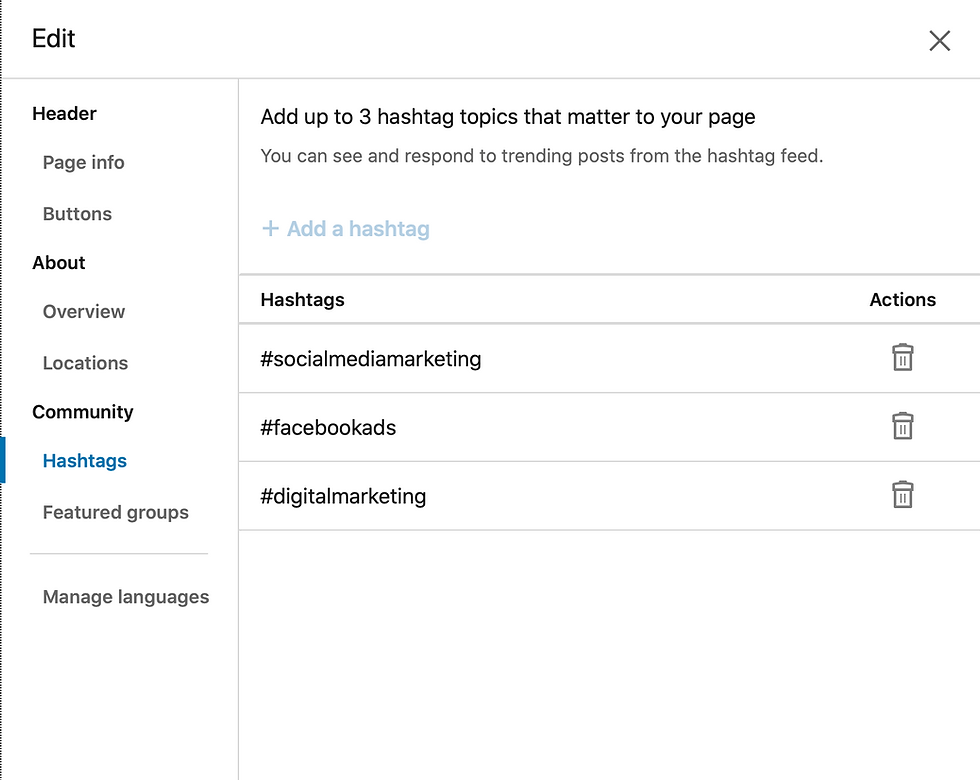The width and height of the screenshot is (980, 780).
Task: Go to the Buttons section
Action: [x=77, y=214]
